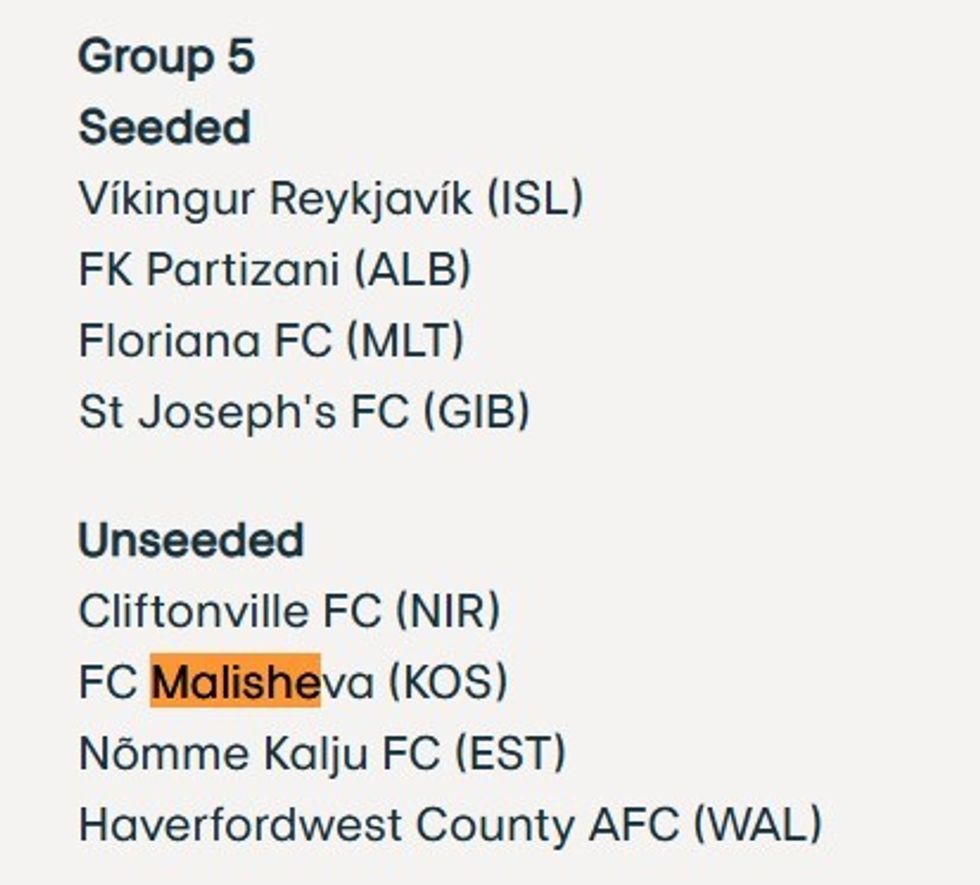Click the MLT country code
The image size is (980, 885).
click(x=405, y=341)
